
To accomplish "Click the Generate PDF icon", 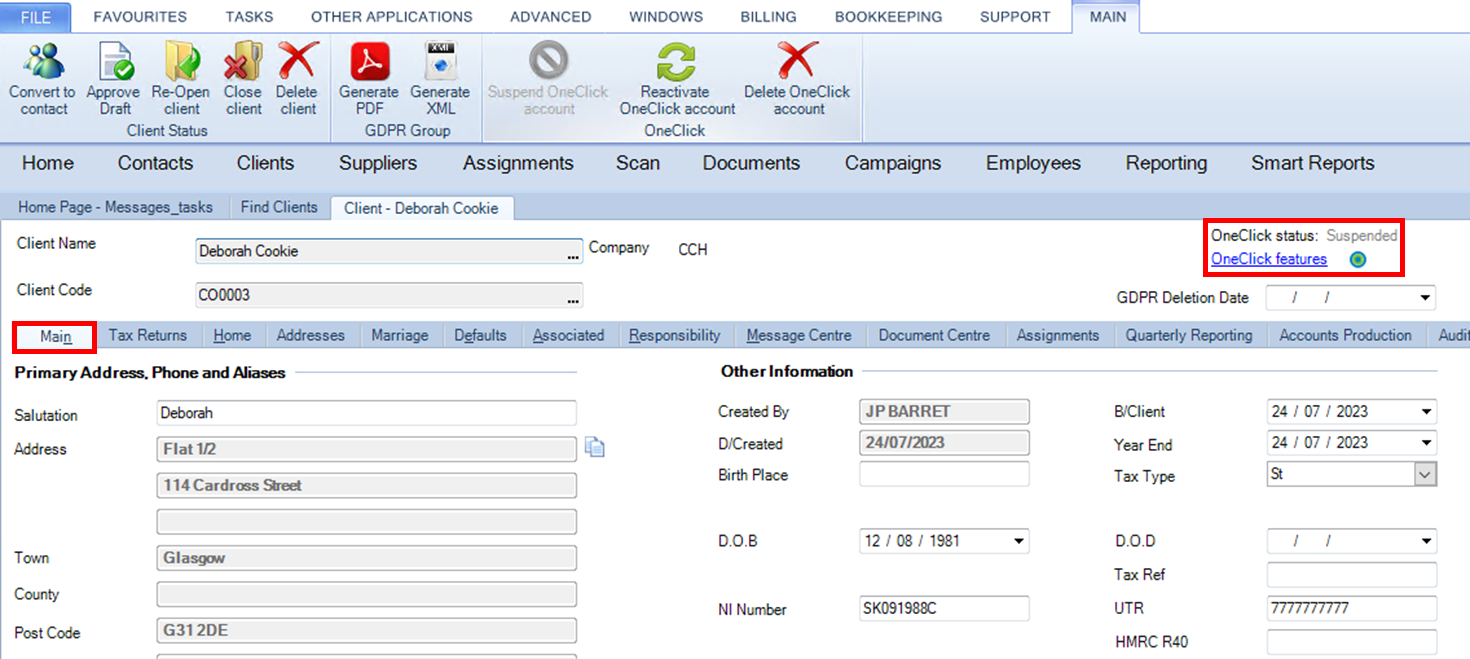I will tap(369, 61).
